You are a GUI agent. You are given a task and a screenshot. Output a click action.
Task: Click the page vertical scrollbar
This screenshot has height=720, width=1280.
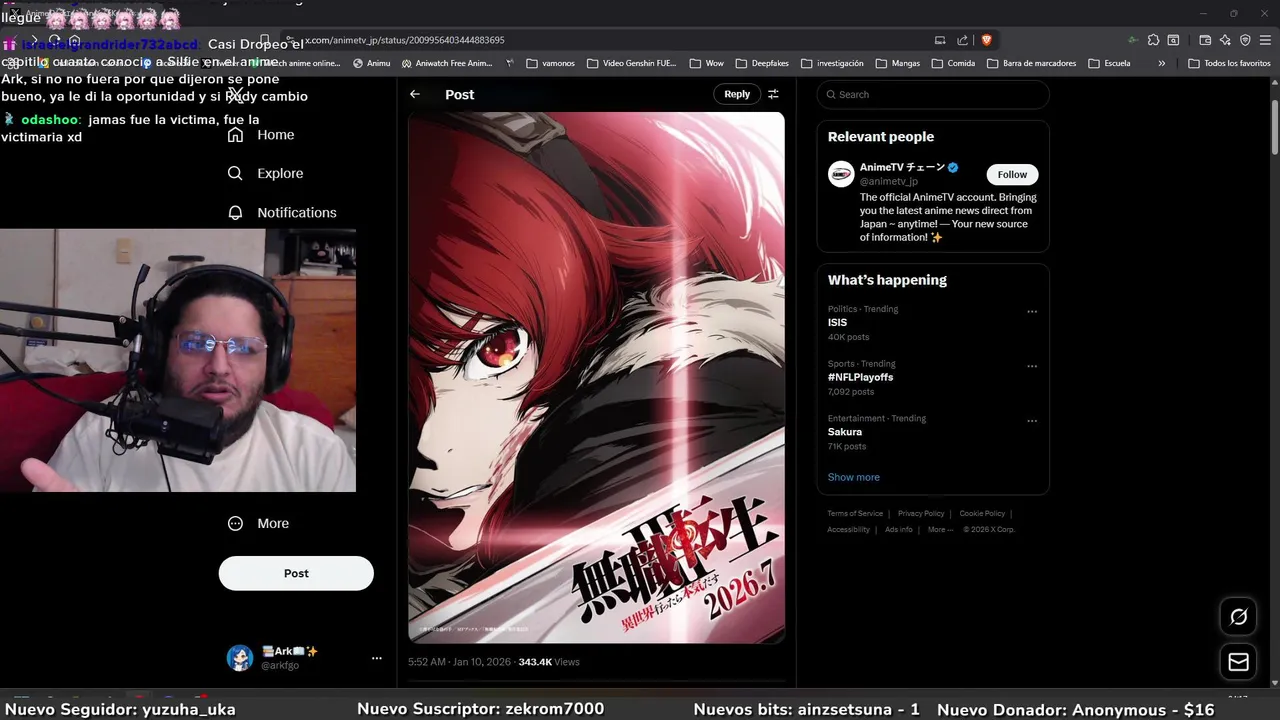pos(1275,125)
